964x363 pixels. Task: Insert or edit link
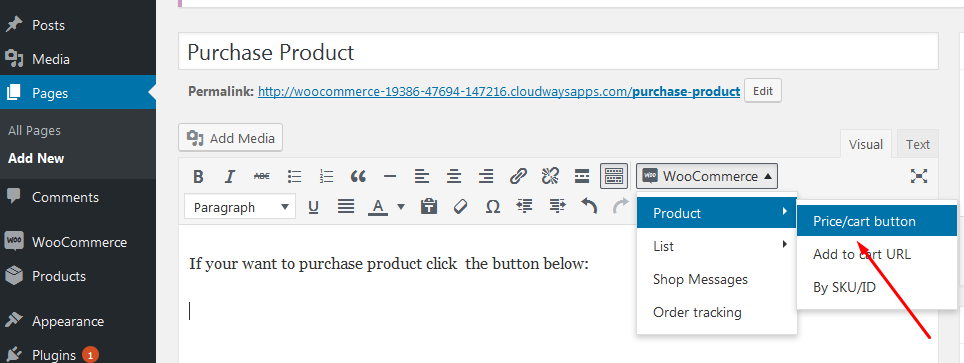tap(518, 177)
